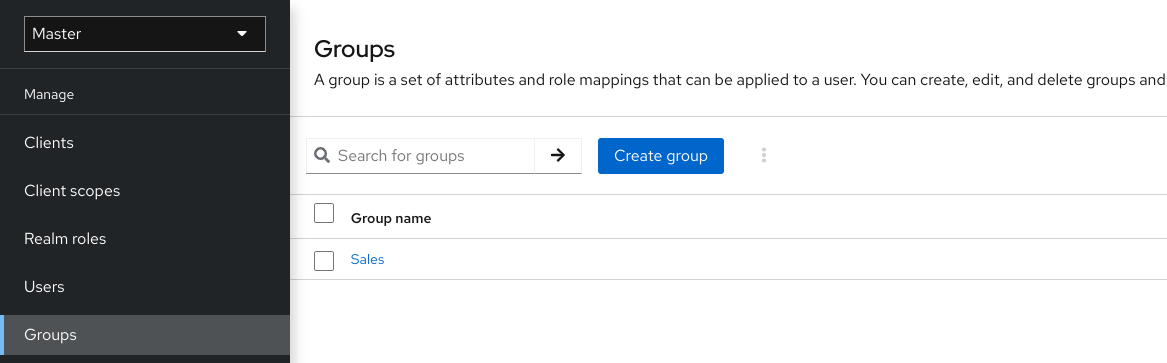Viewport: 1167px width, 363px height.
Task: Check the Sales group checkbox
Action: point(324,261)
